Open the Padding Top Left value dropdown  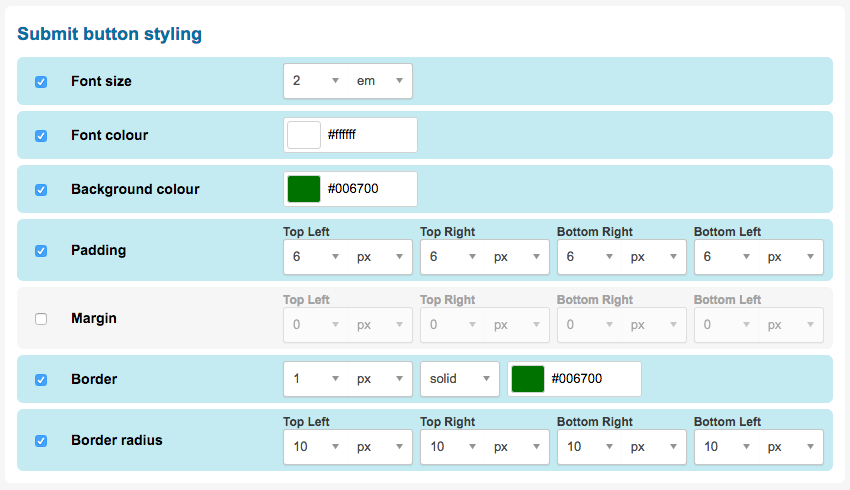tap(316, 257)
